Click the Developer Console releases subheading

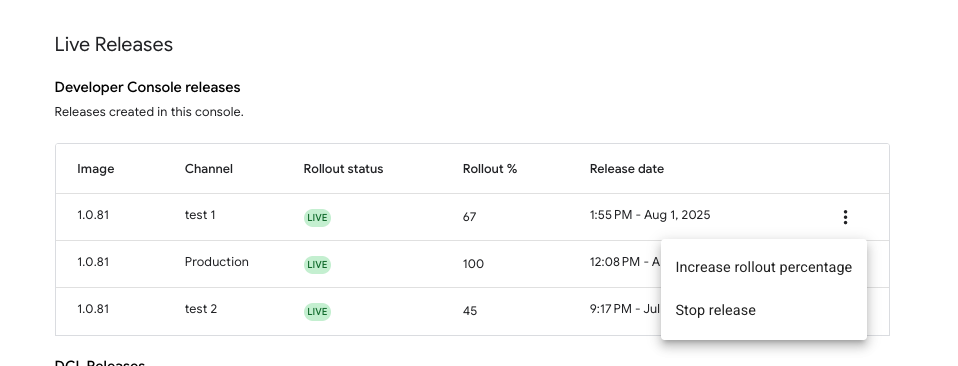coord(147,87)
